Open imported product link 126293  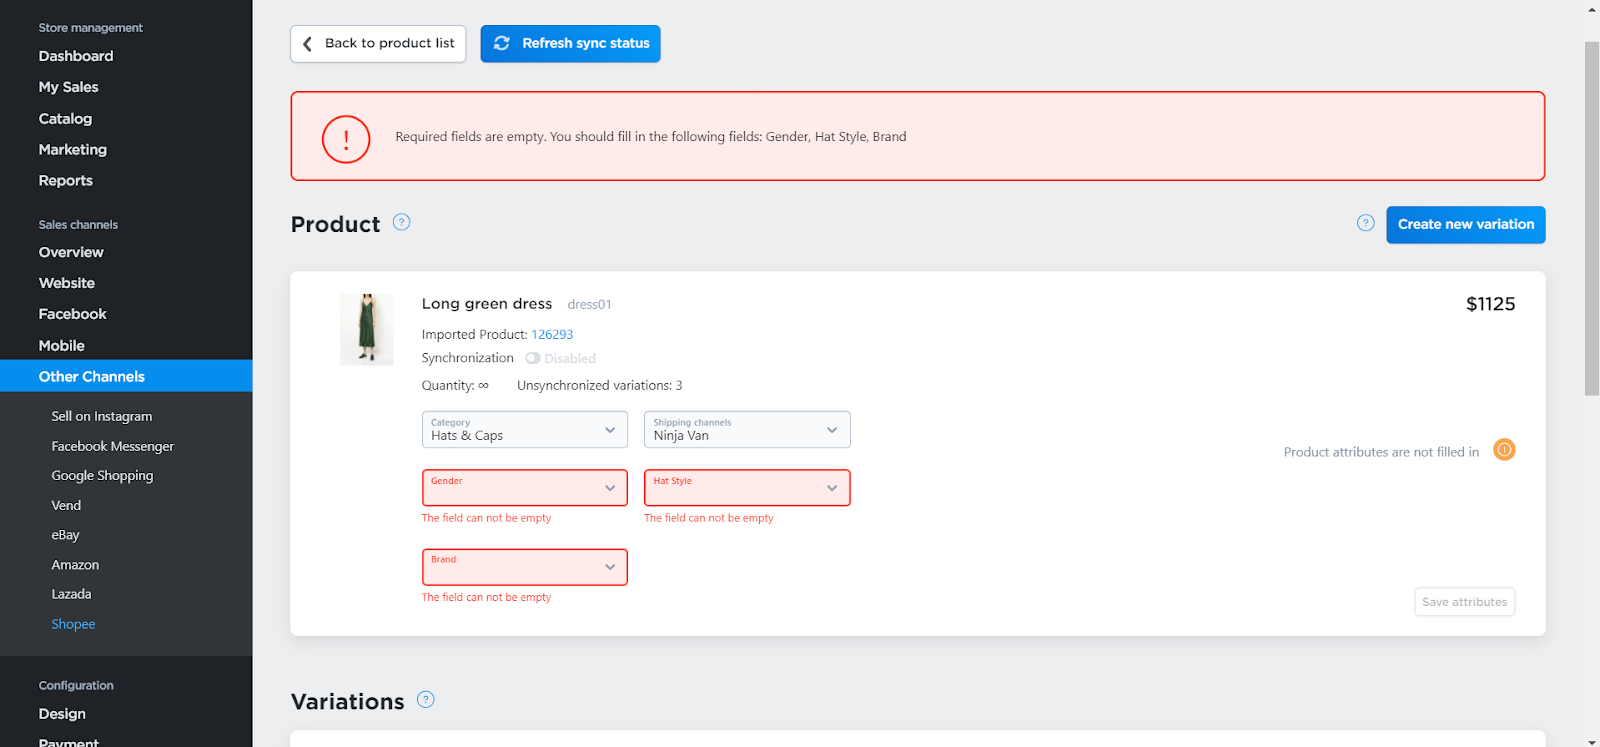(552, 334)
